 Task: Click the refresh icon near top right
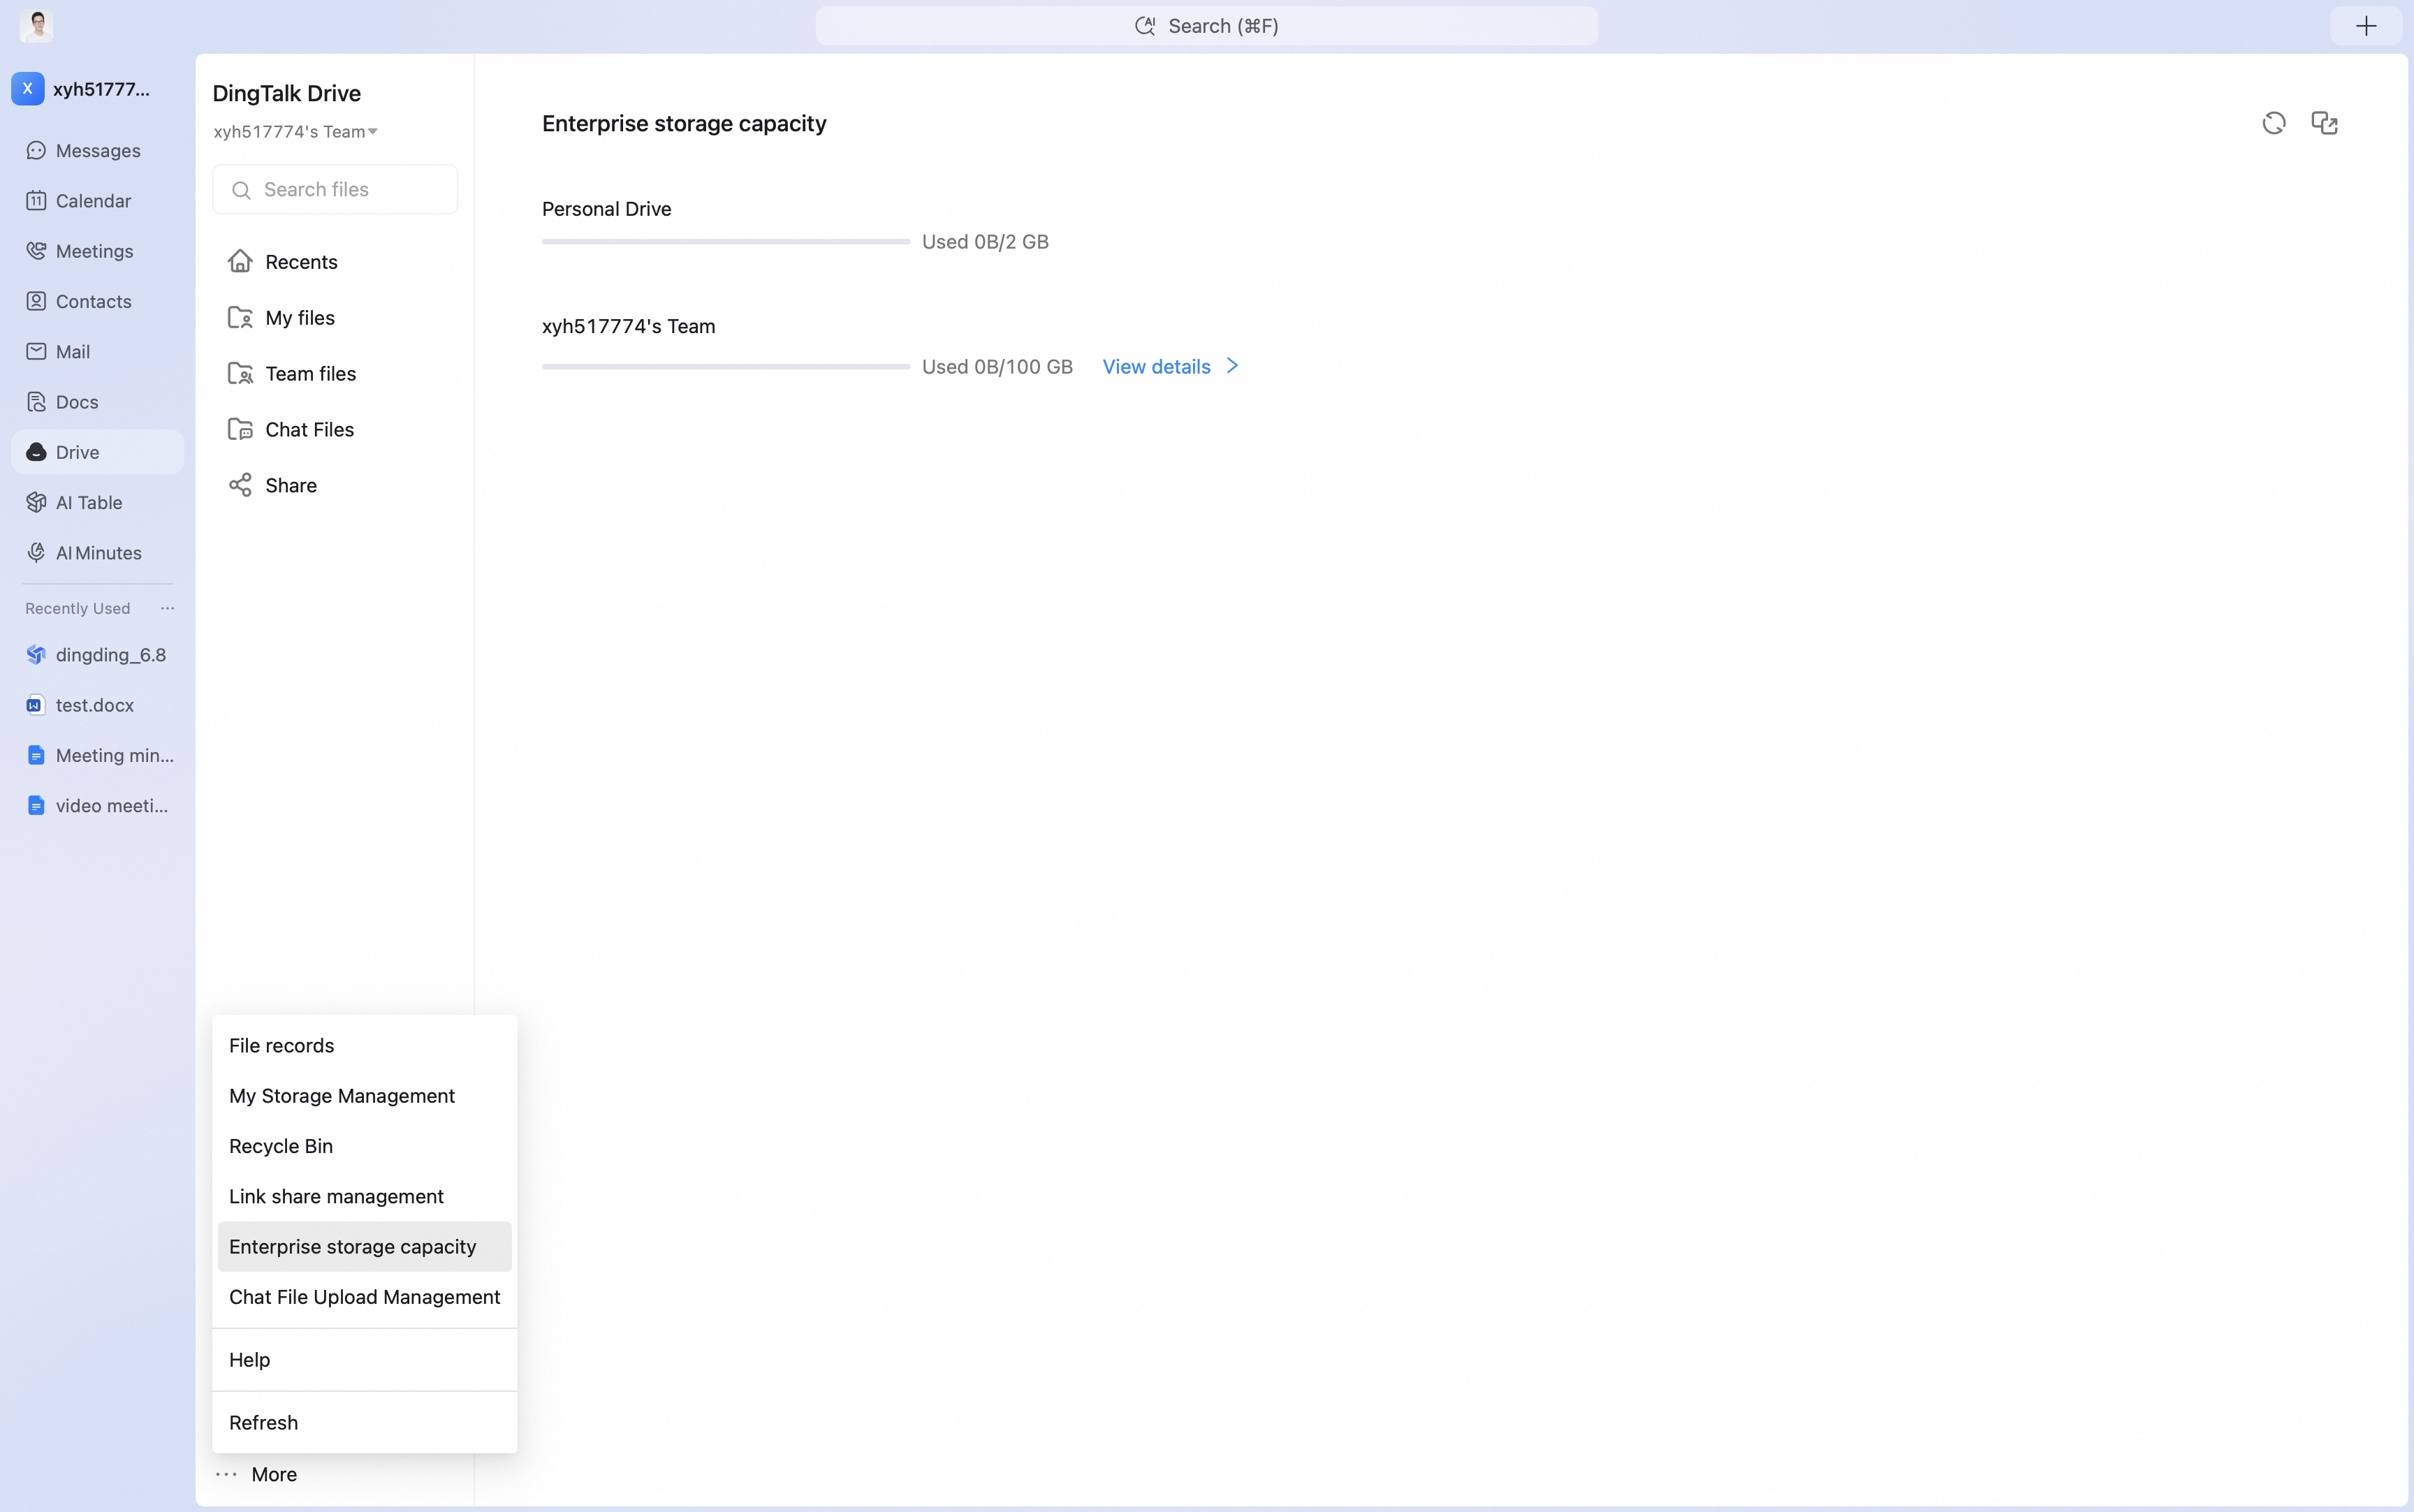click(2273, 123)
